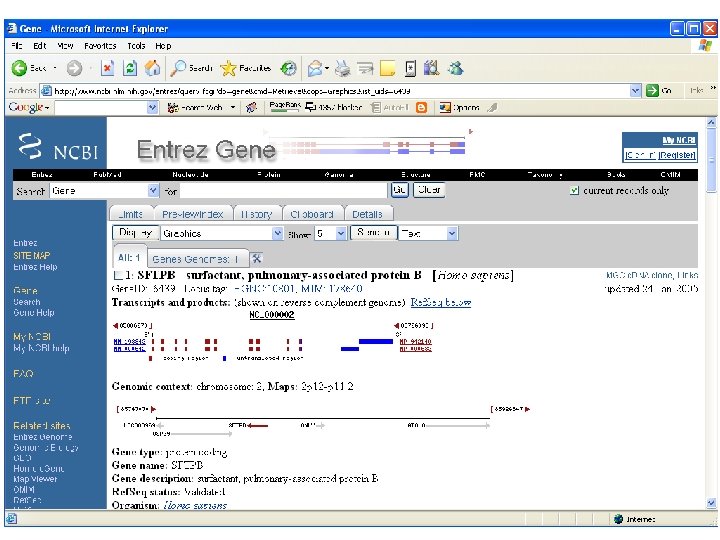Open the Edit menu
The image size is (720, 540).
39,45
